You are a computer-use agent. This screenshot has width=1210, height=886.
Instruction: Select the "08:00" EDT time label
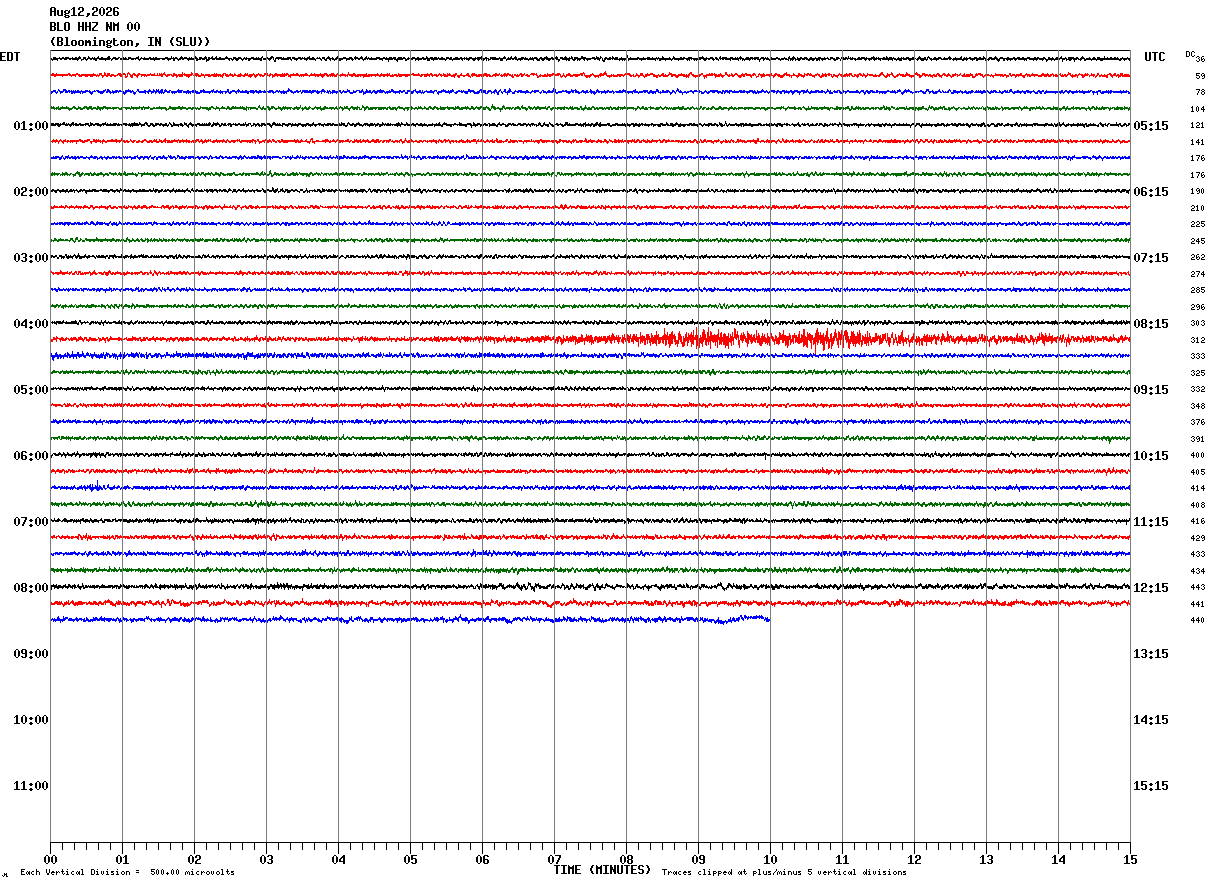coord(31,588)
